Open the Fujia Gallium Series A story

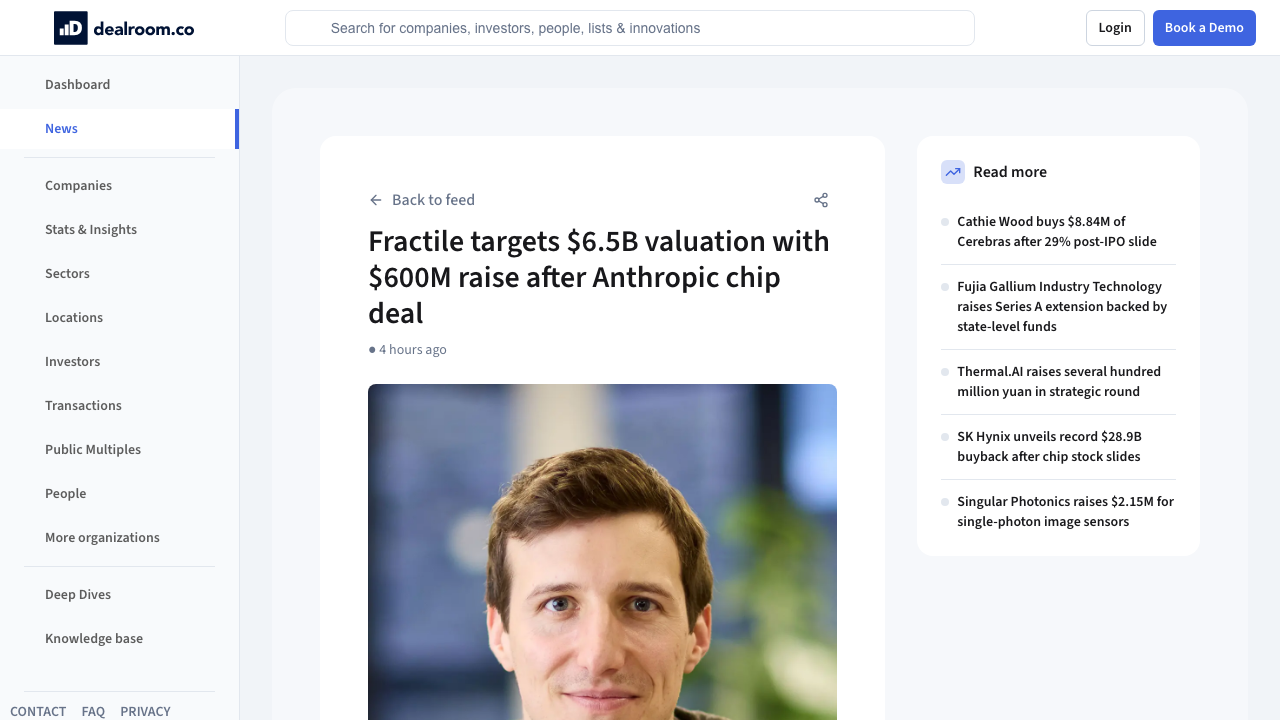coord(1062,307)
